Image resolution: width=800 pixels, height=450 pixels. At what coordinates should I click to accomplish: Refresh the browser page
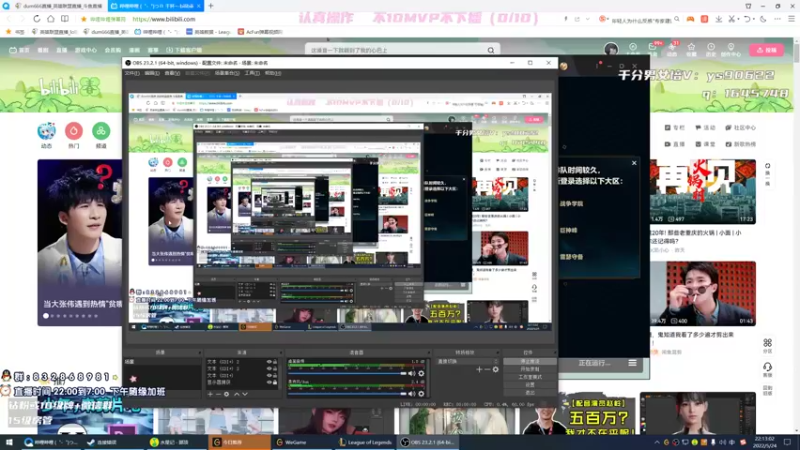(x=37, y=19)
